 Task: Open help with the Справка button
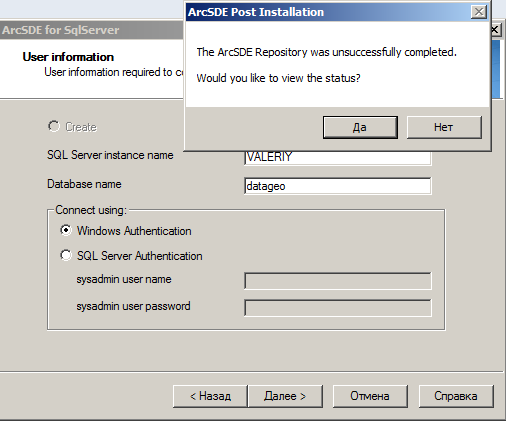(456, 396)
